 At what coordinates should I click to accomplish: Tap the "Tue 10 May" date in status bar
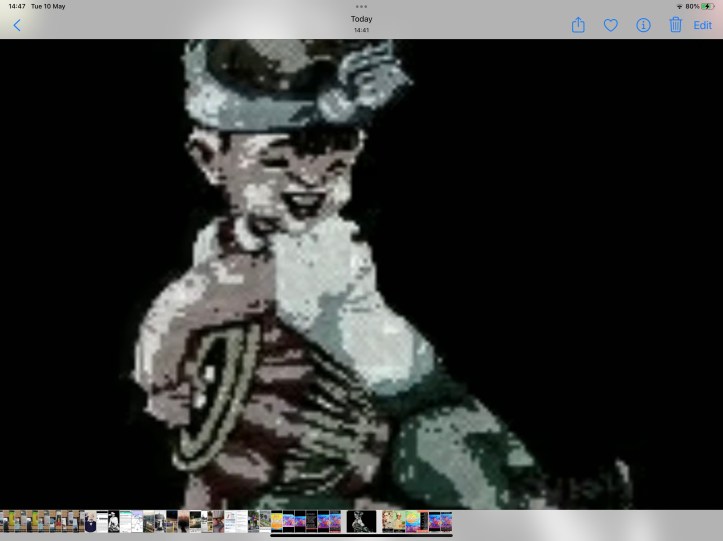click(48, 6)
